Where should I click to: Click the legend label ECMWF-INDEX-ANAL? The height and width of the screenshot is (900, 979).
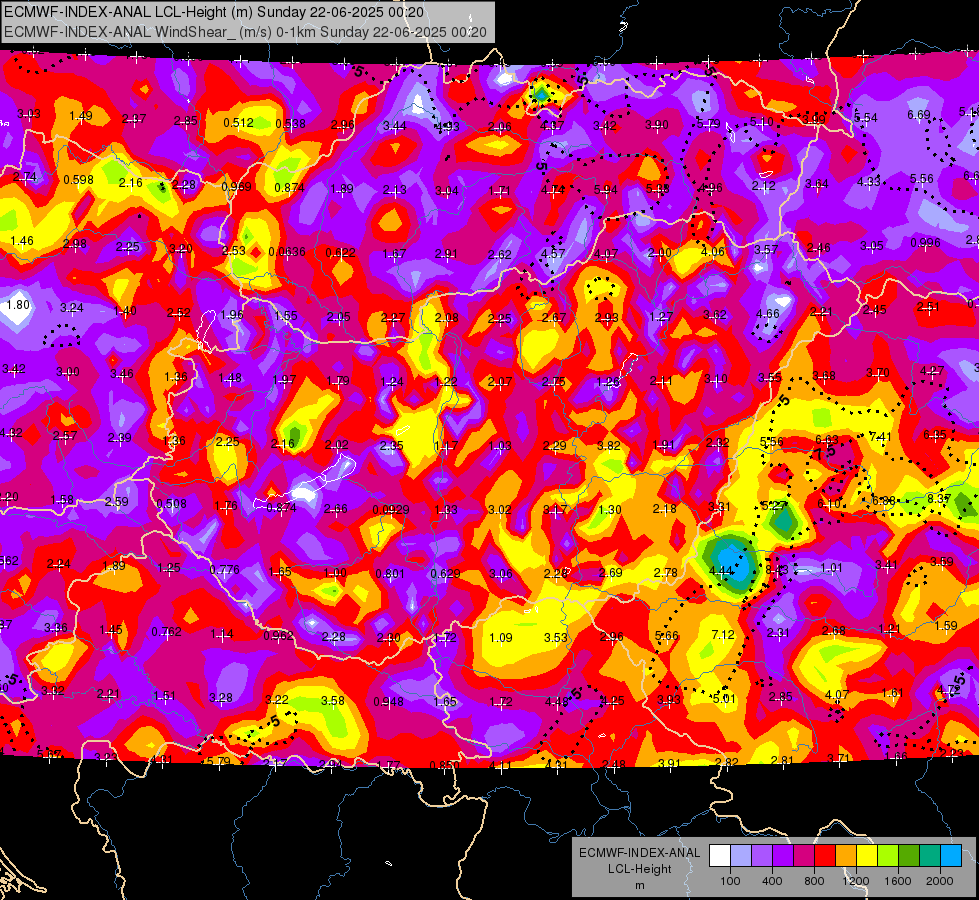(x=639, y=853)
